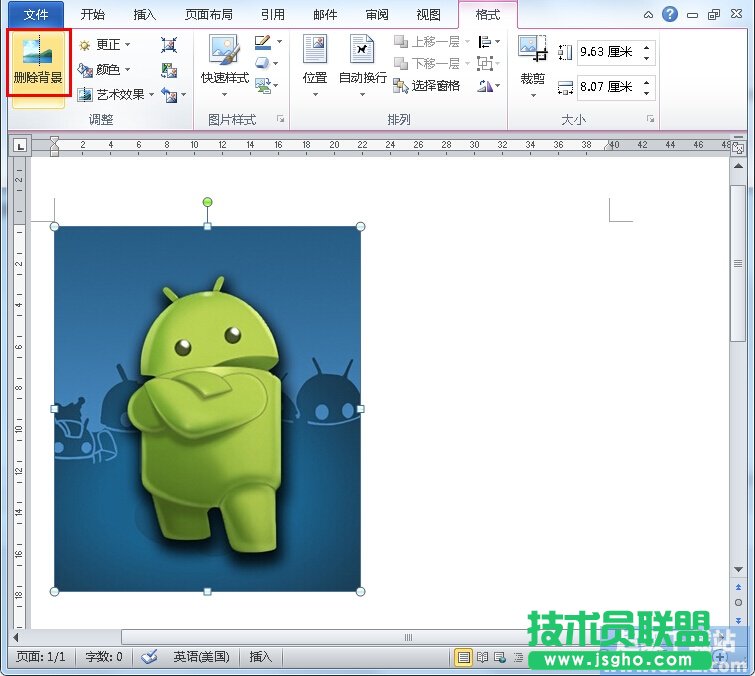Click the Position (位置) picture icon
The image size is (755, 676).
coord(315,50)
